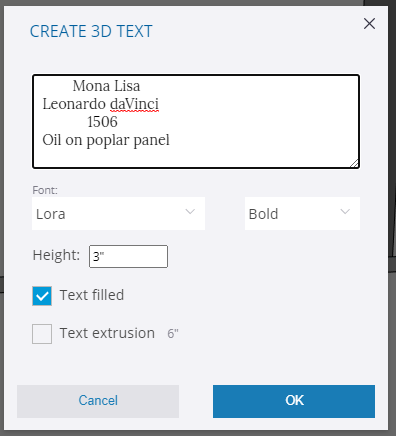
Task: Uncheck the Text filled checkbox
Action: (42, 296)
